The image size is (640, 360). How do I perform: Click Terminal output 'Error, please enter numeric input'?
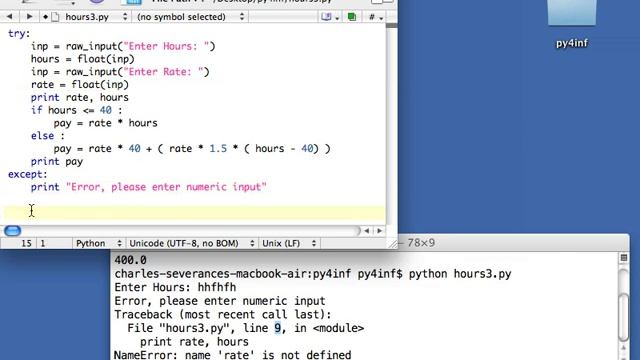click(220, 301)
